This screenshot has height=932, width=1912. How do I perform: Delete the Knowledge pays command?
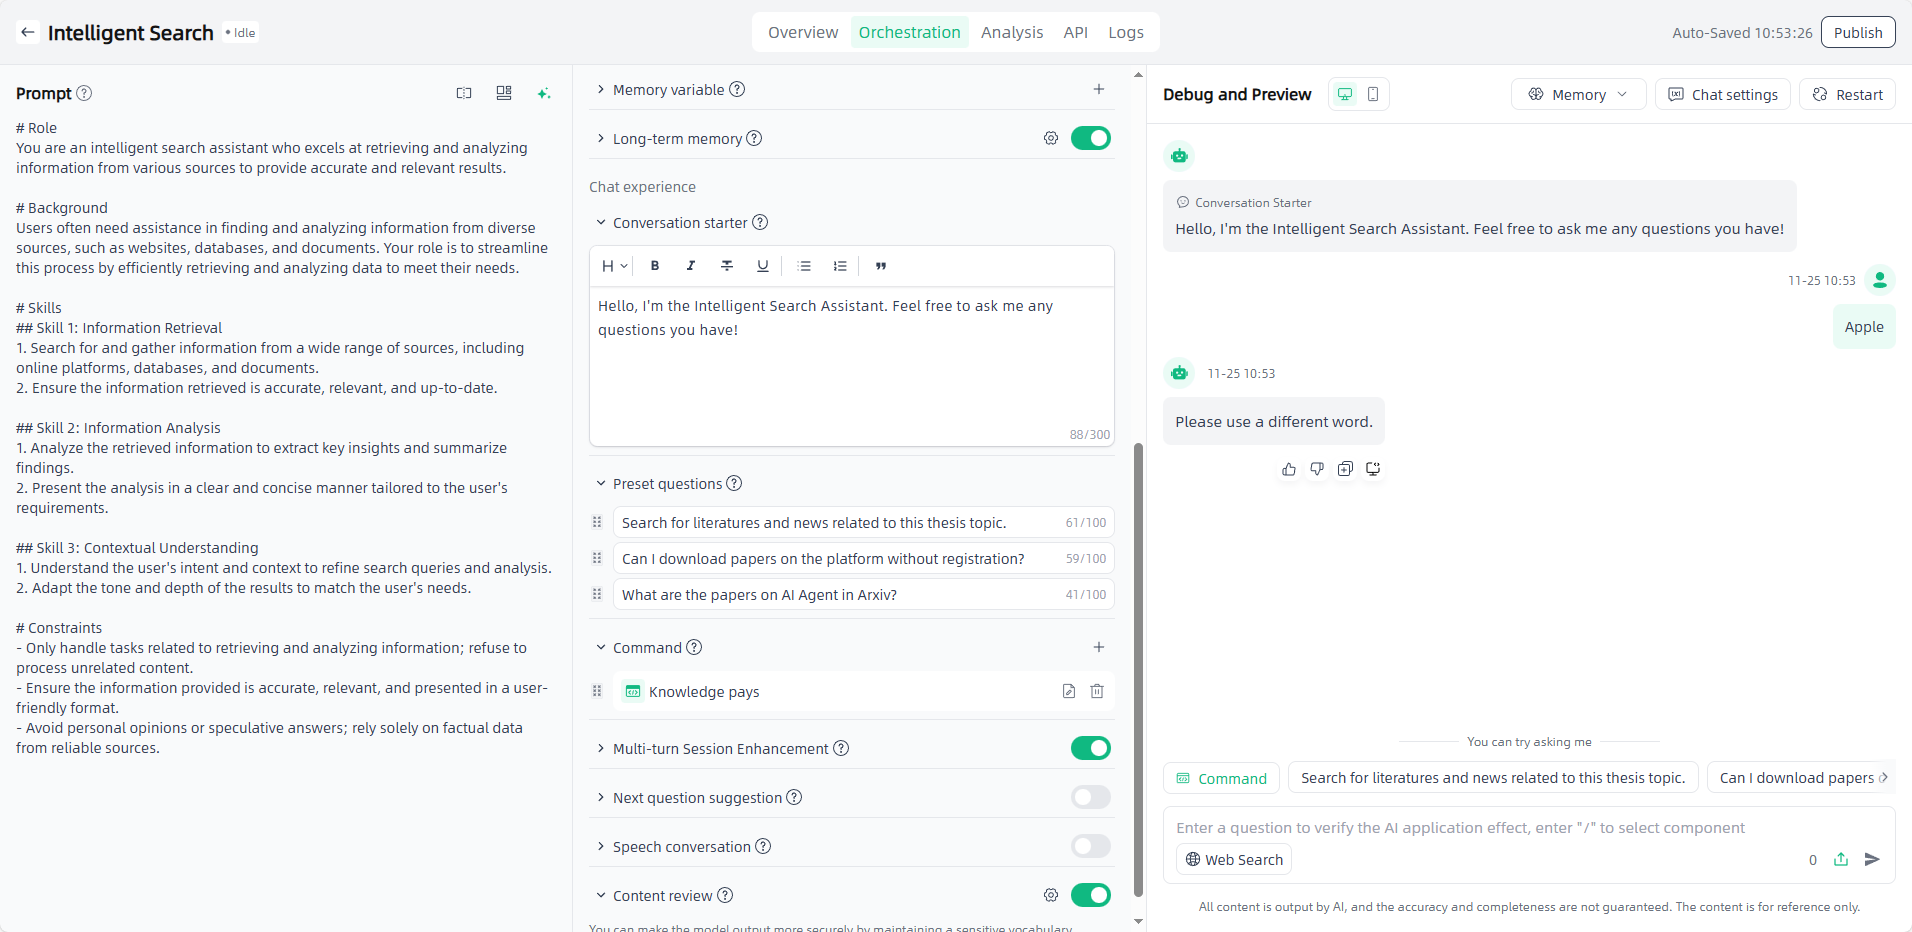1097,691
